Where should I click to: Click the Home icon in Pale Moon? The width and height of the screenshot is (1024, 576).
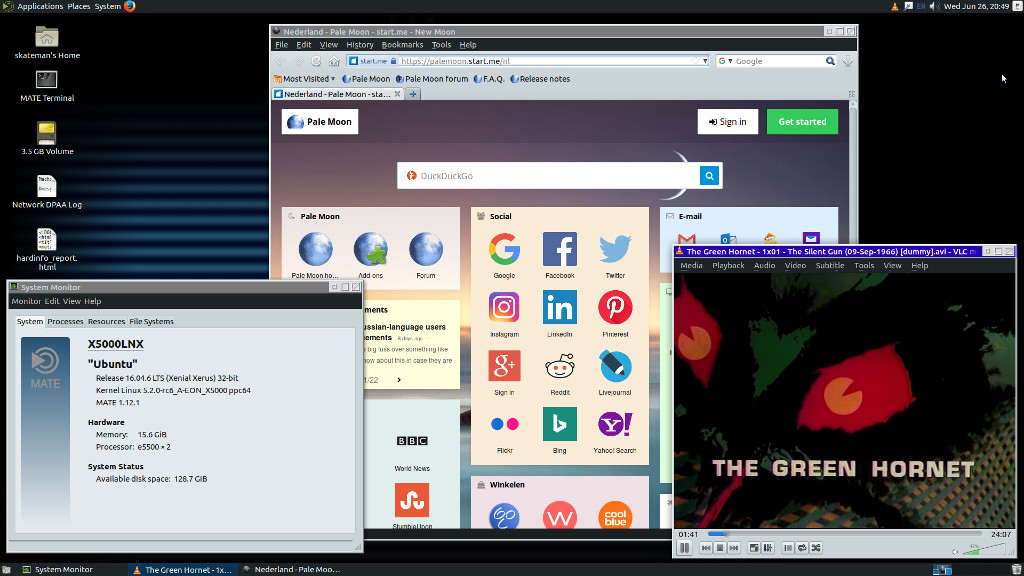[x=334, y=61]
